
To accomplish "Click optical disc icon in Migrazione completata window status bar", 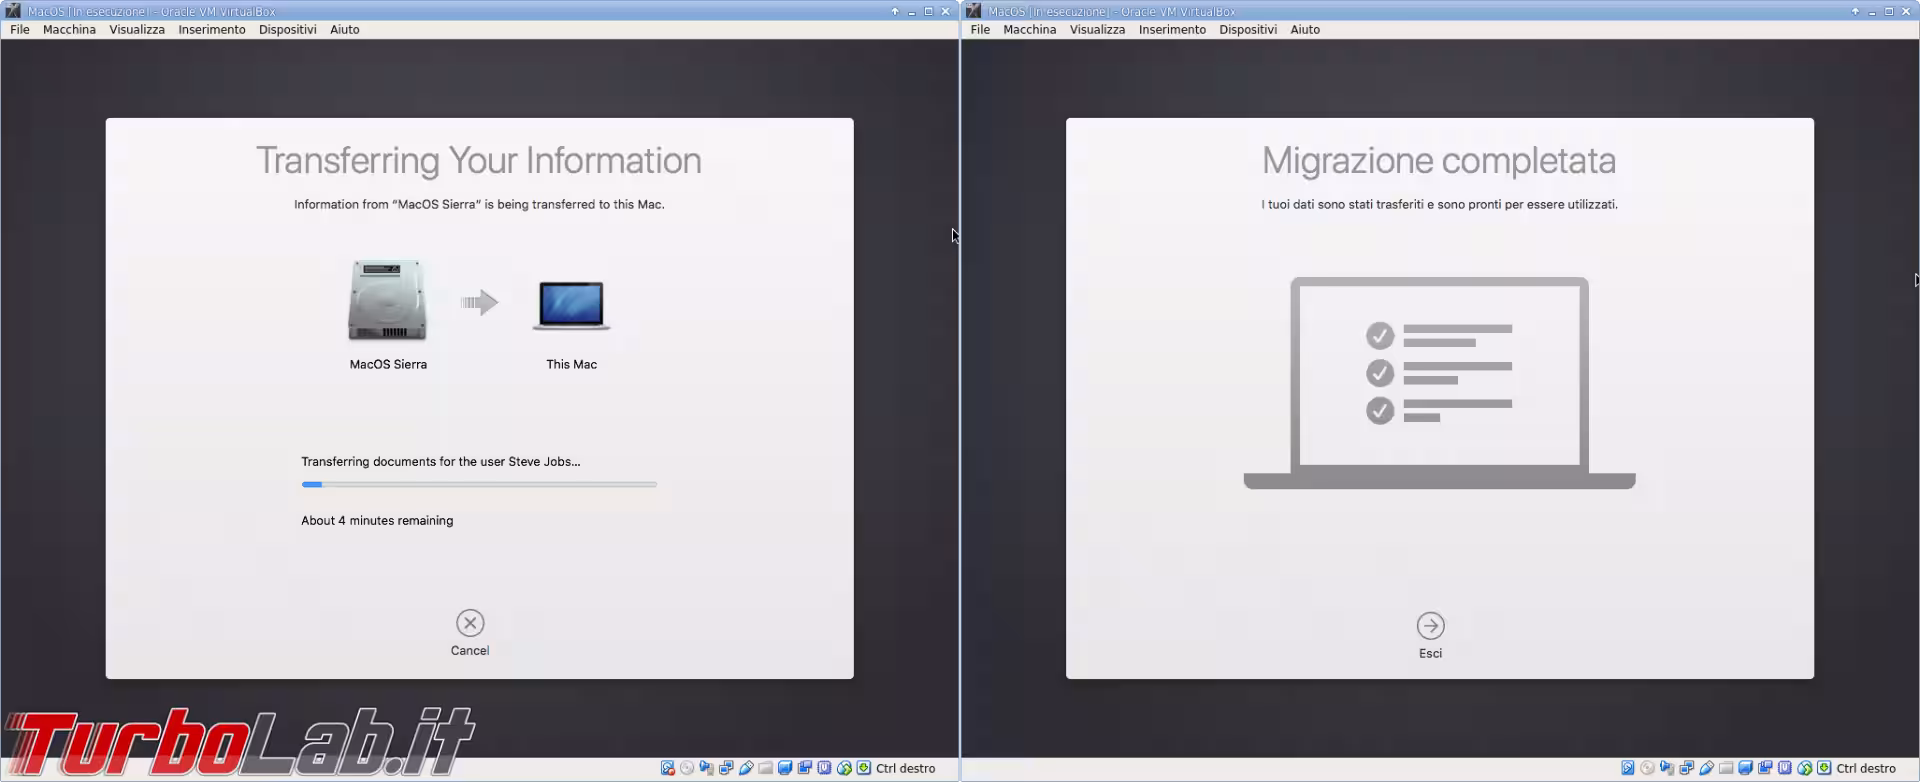I will click(1647, 768).
